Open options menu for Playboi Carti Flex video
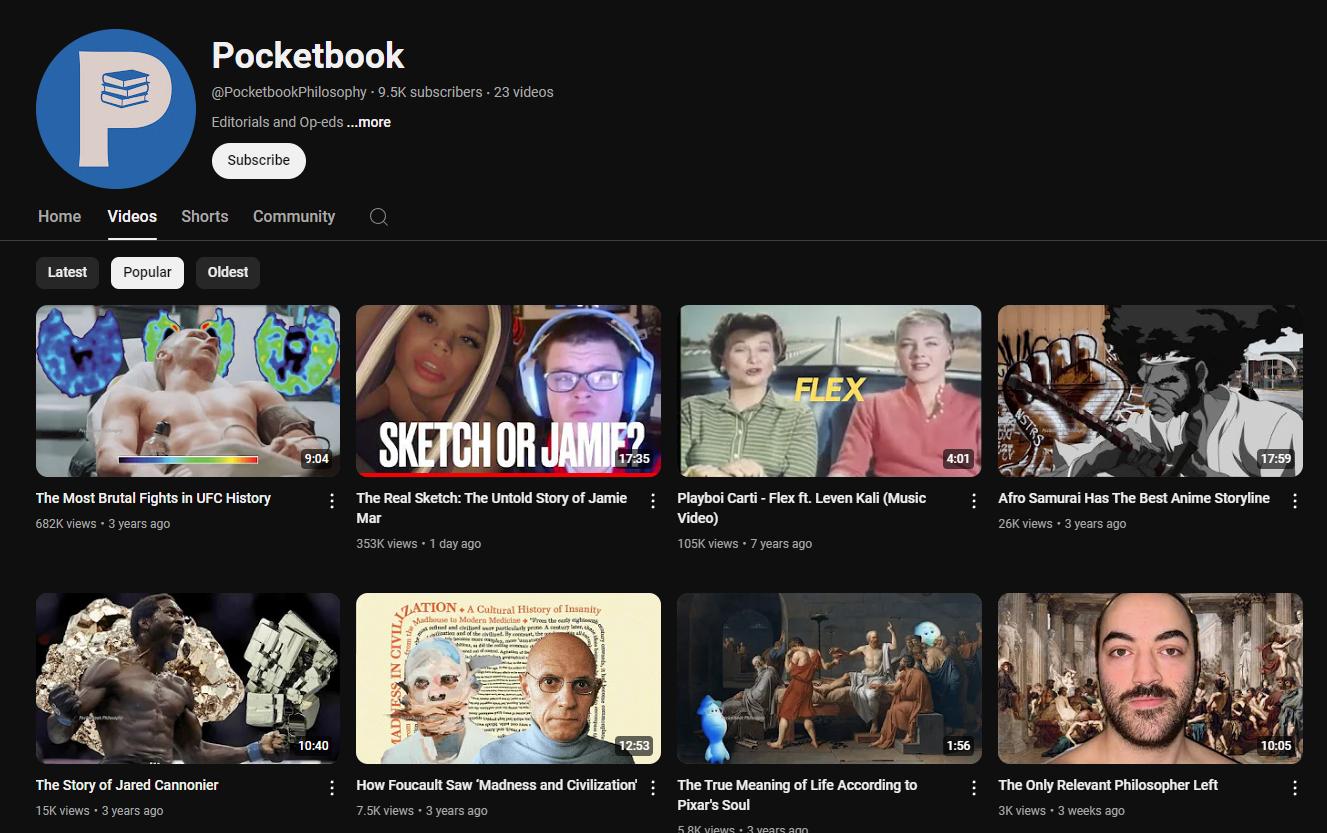The width and height of the screenshot is (1327, 833). tap(974, 500)
